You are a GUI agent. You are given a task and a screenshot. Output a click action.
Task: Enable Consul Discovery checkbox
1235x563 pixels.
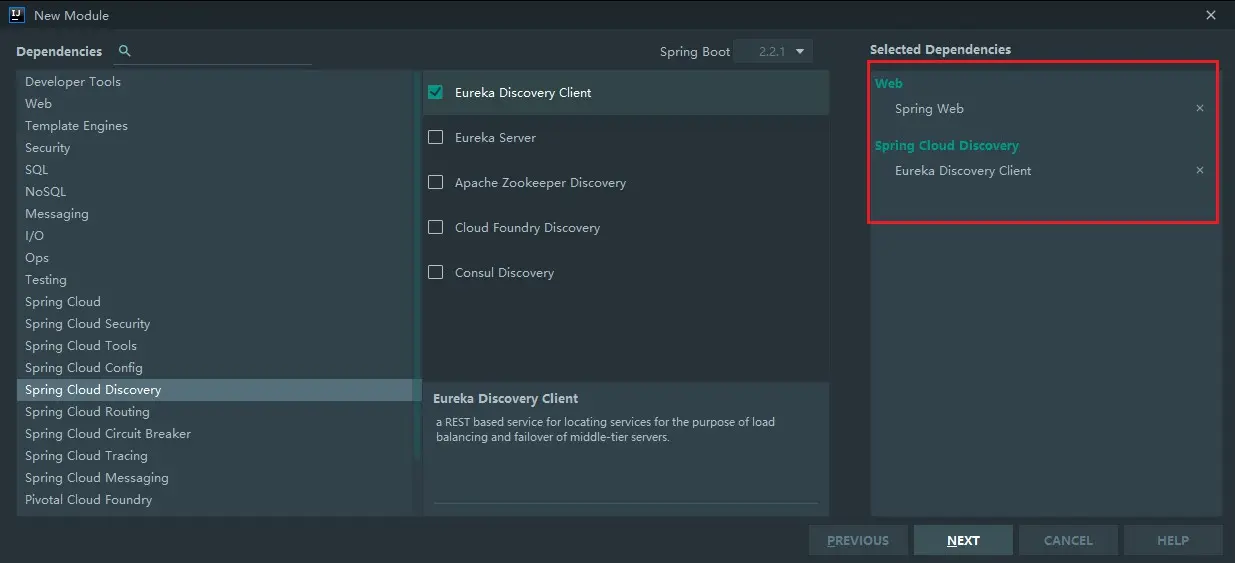coord(436,272)
